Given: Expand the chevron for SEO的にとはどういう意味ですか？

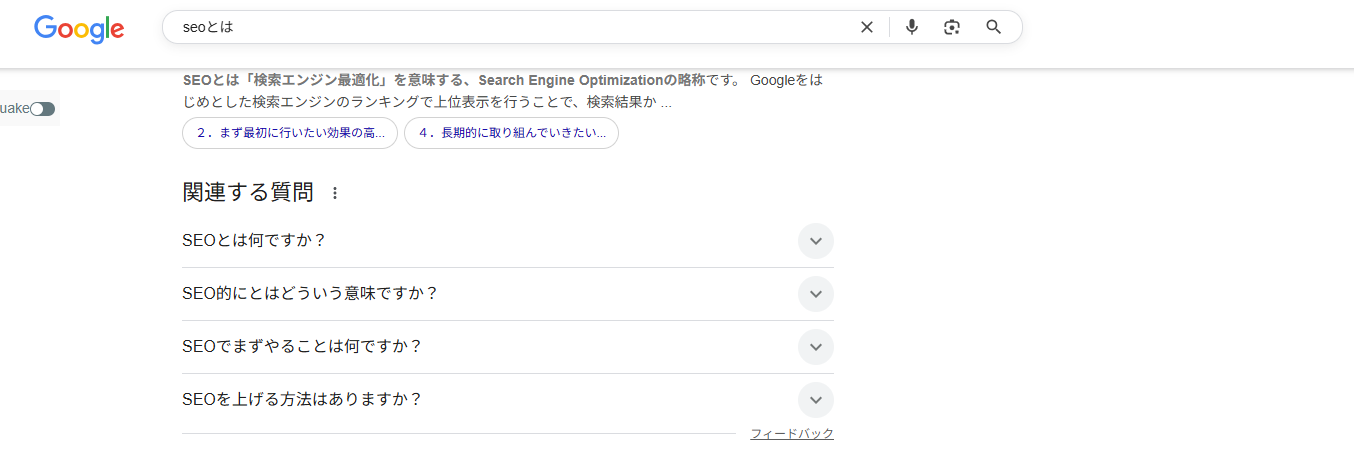Looking at the screenshot, I should [x=815, y=294].
